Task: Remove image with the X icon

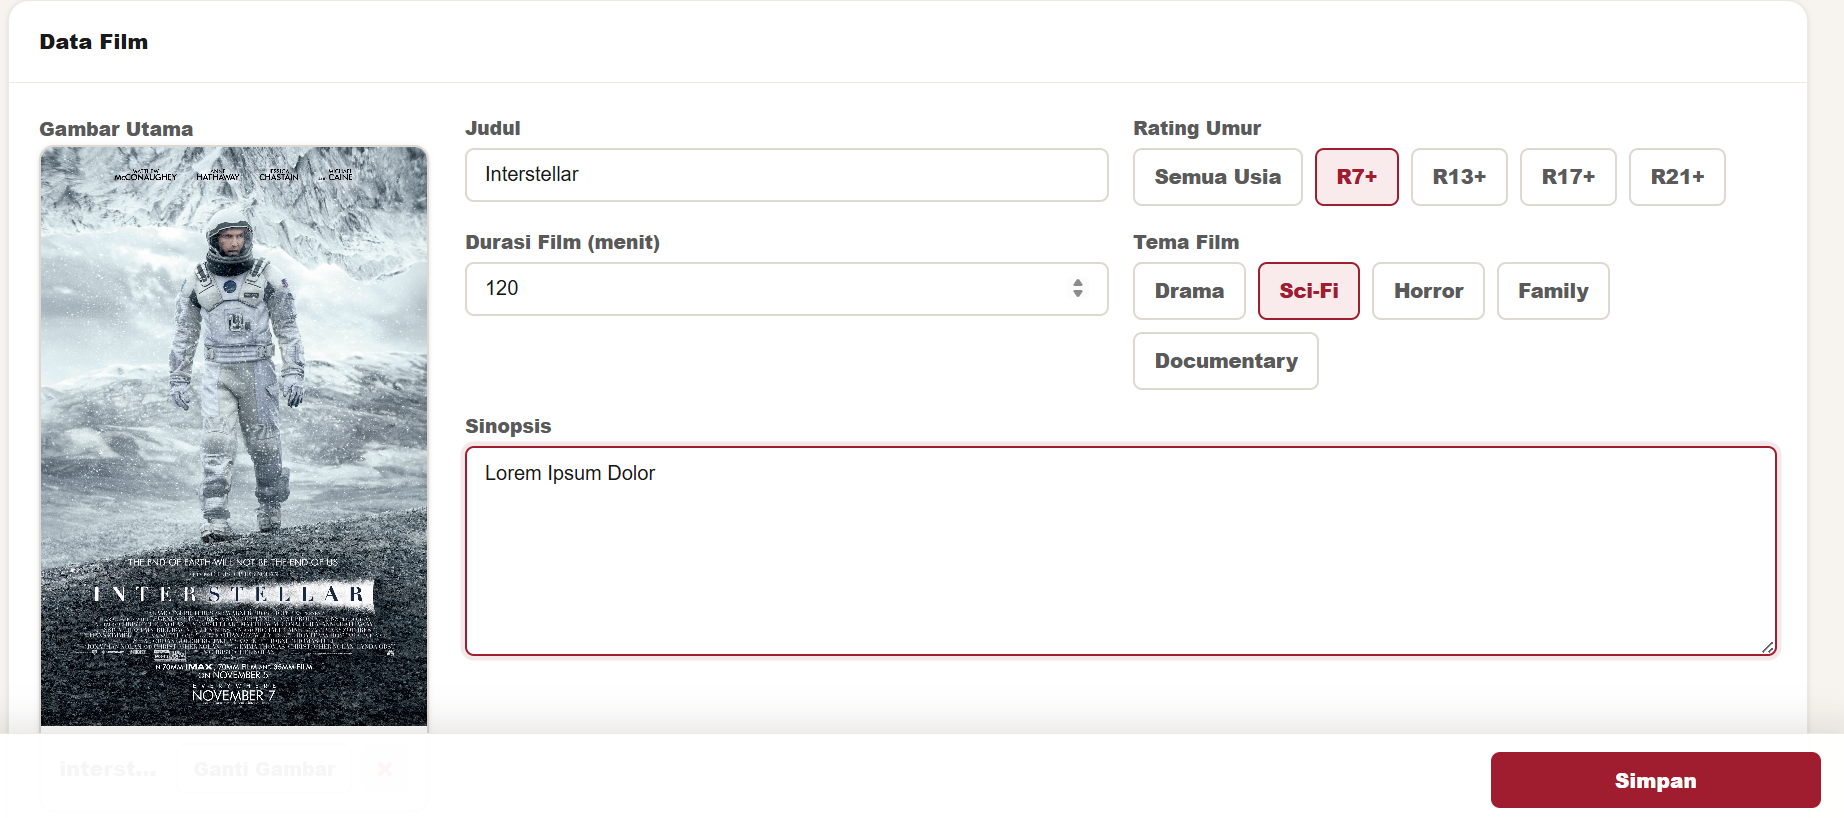Action: pyautogui.click(x=384, y=769)
